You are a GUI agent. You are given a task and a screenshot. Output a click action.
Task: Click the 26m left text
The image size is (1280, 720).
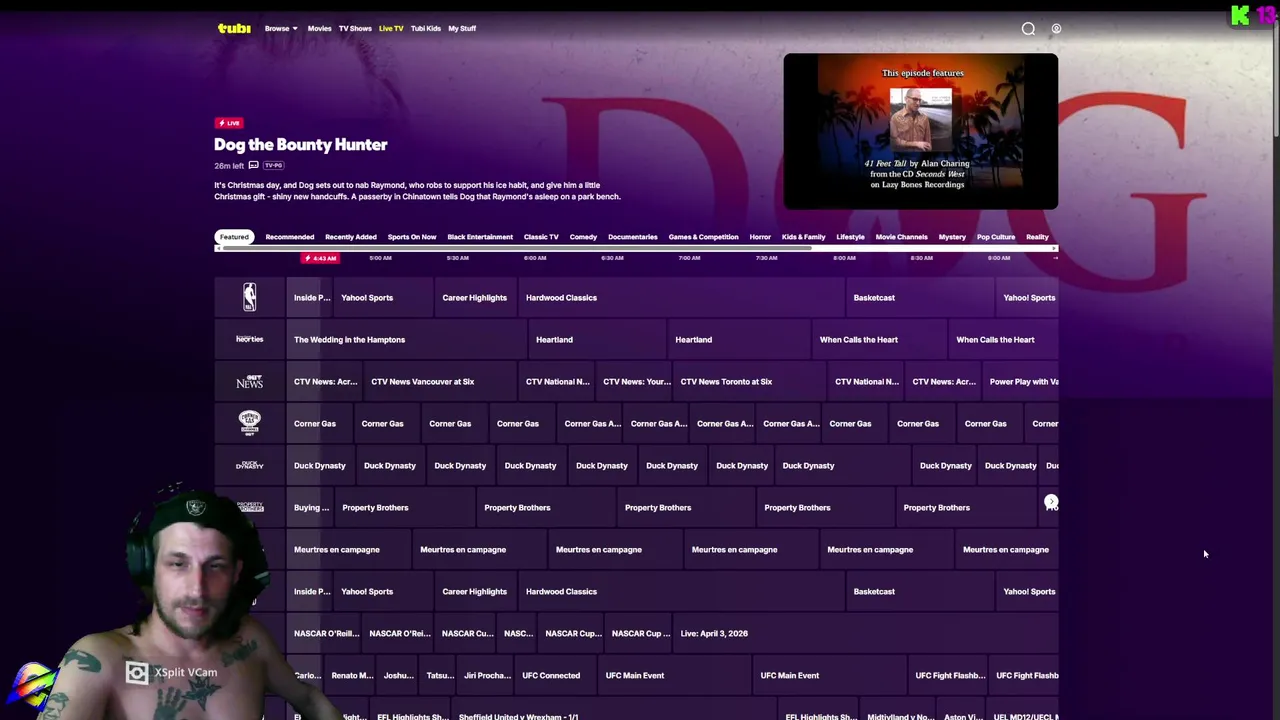click(x=229, y=166)
